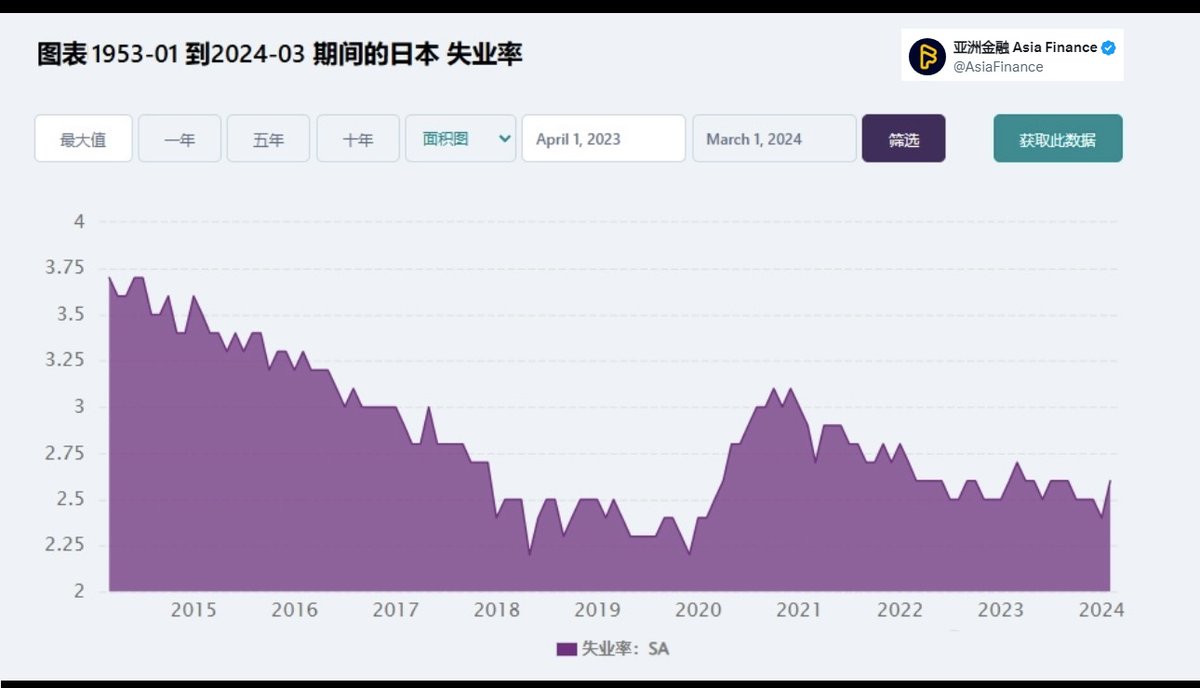Select the 十年 range tab

(357, 138)
